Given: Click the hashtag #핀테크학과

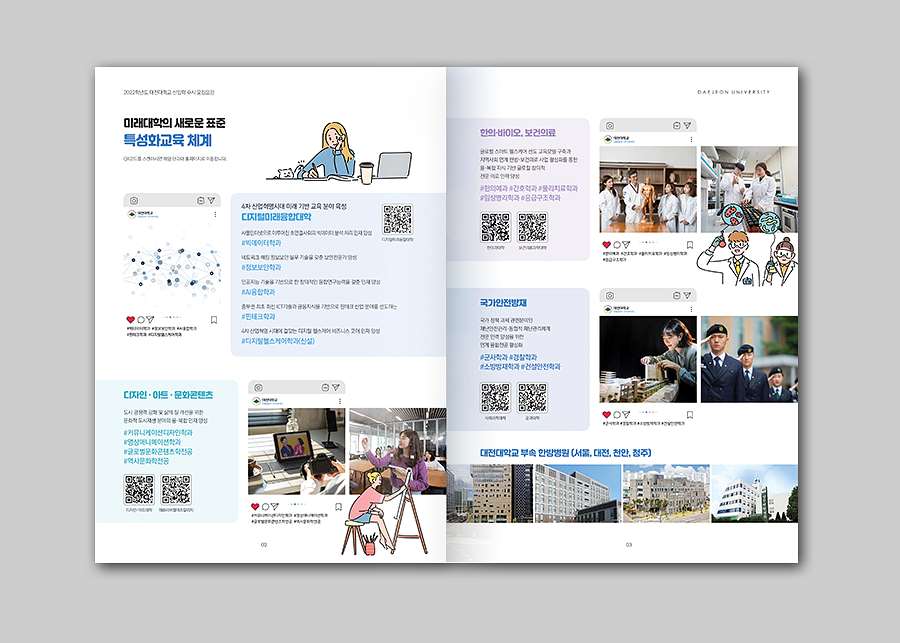Looking at the screenshot, I should click(x=258, y=316).
